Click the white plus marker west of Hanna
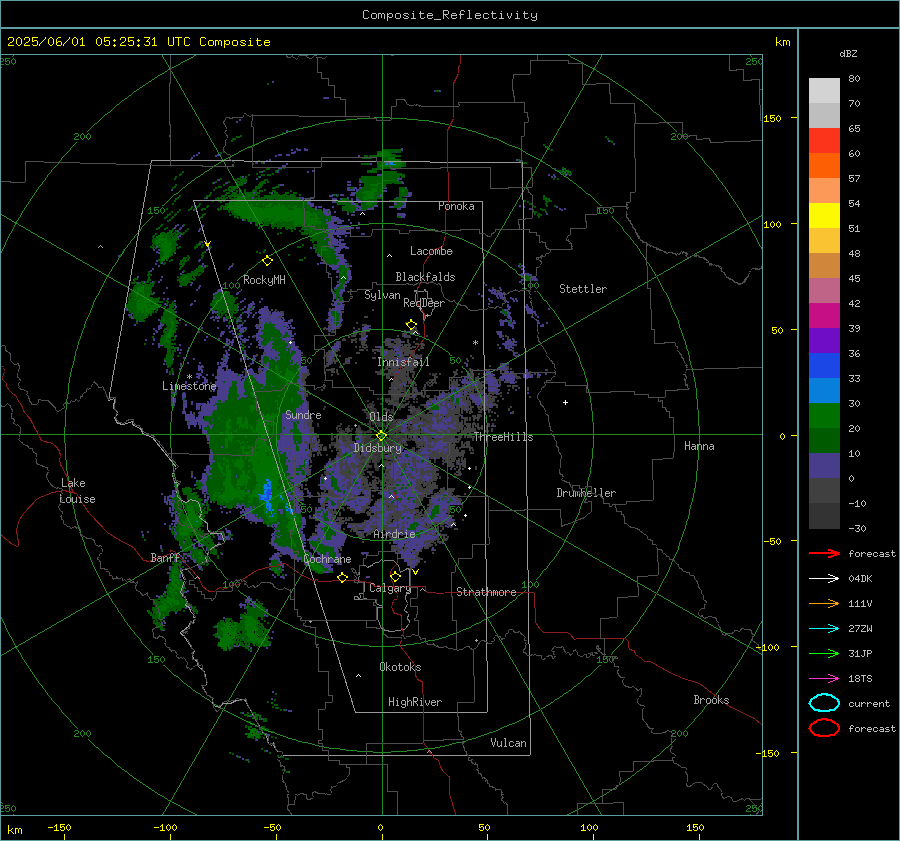This screenshot has width=900, height=841. (x=565, y=402)
